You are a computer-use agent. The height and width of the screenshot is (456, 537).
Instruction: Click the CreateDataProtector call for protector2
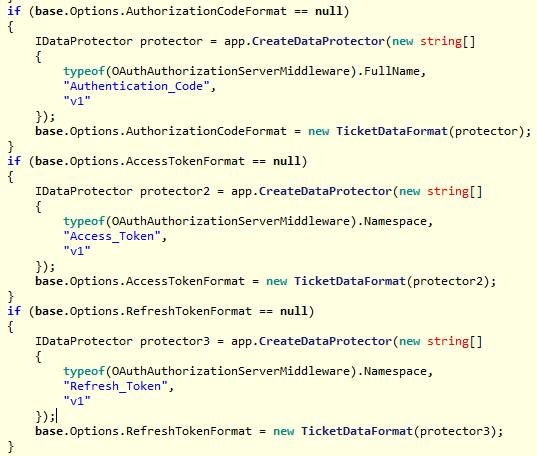coord(325,191)
